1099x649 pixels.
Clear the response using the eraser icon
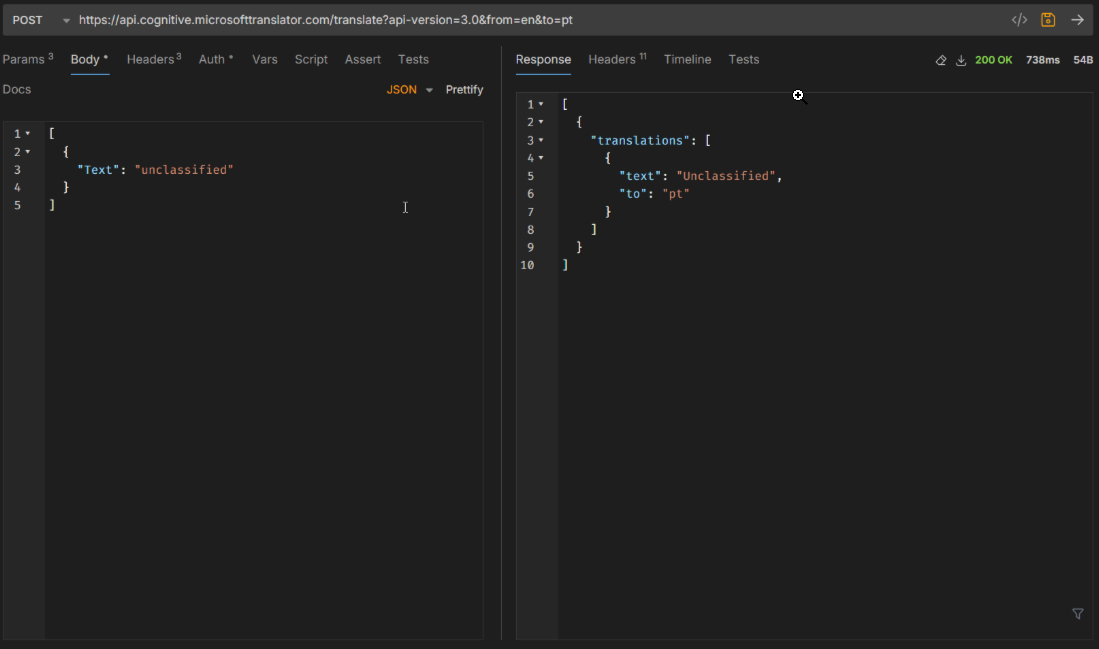click(940, 60)
